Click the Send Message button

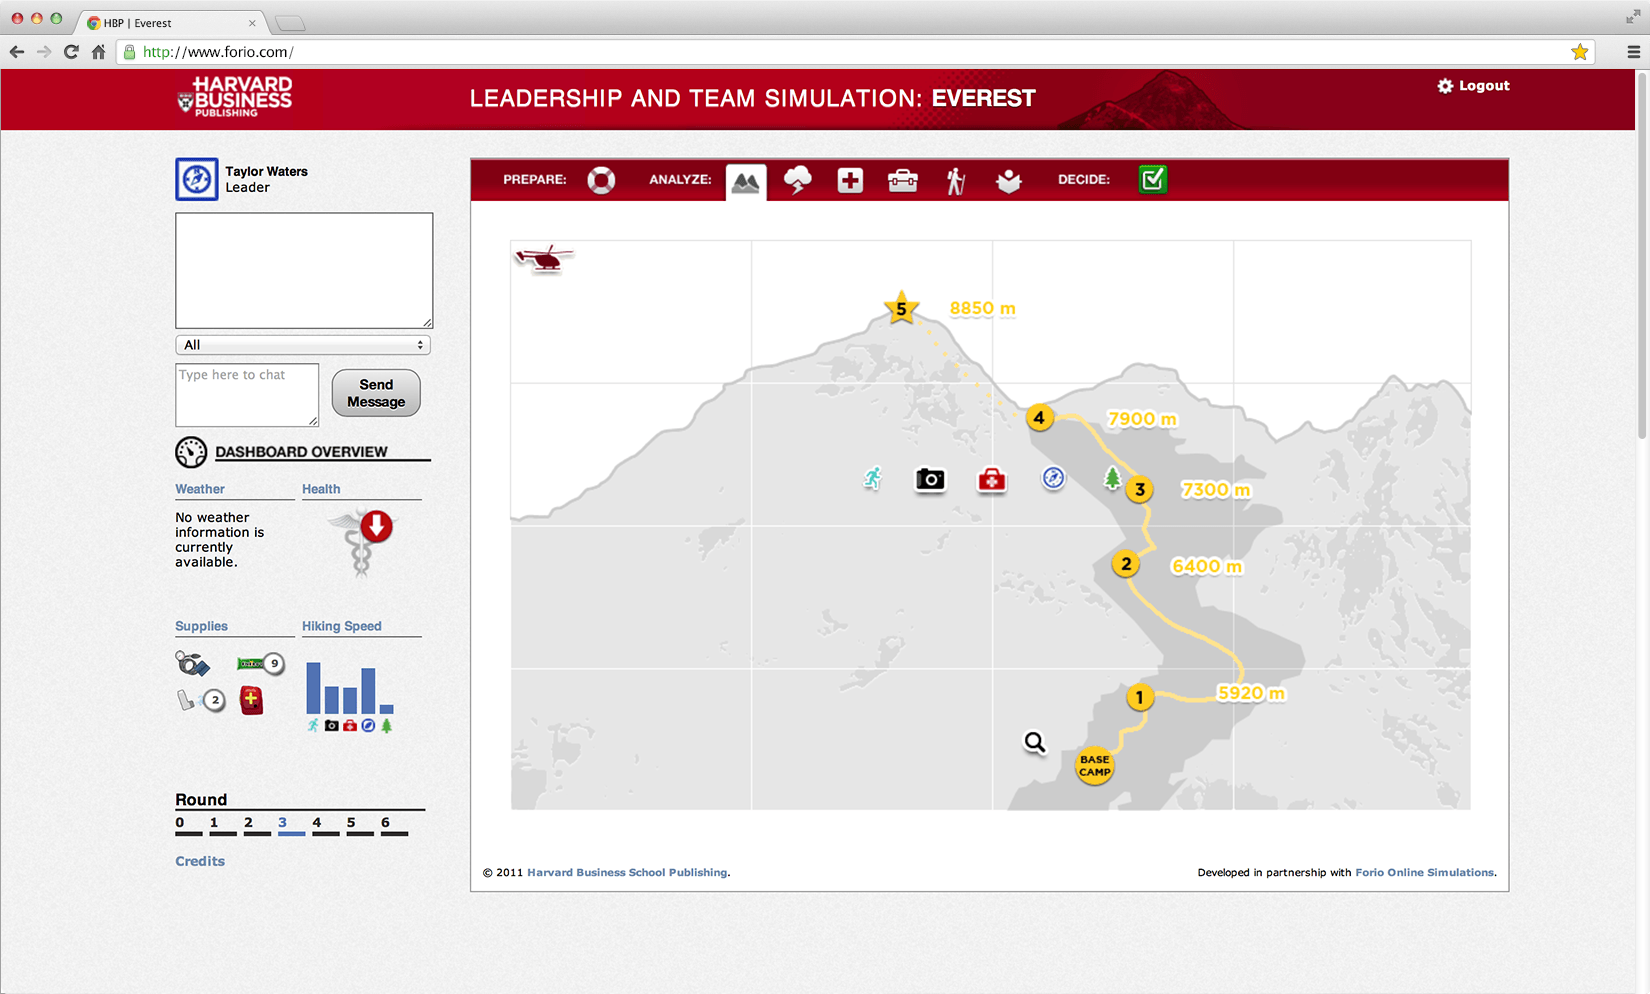tap(376, 393)
